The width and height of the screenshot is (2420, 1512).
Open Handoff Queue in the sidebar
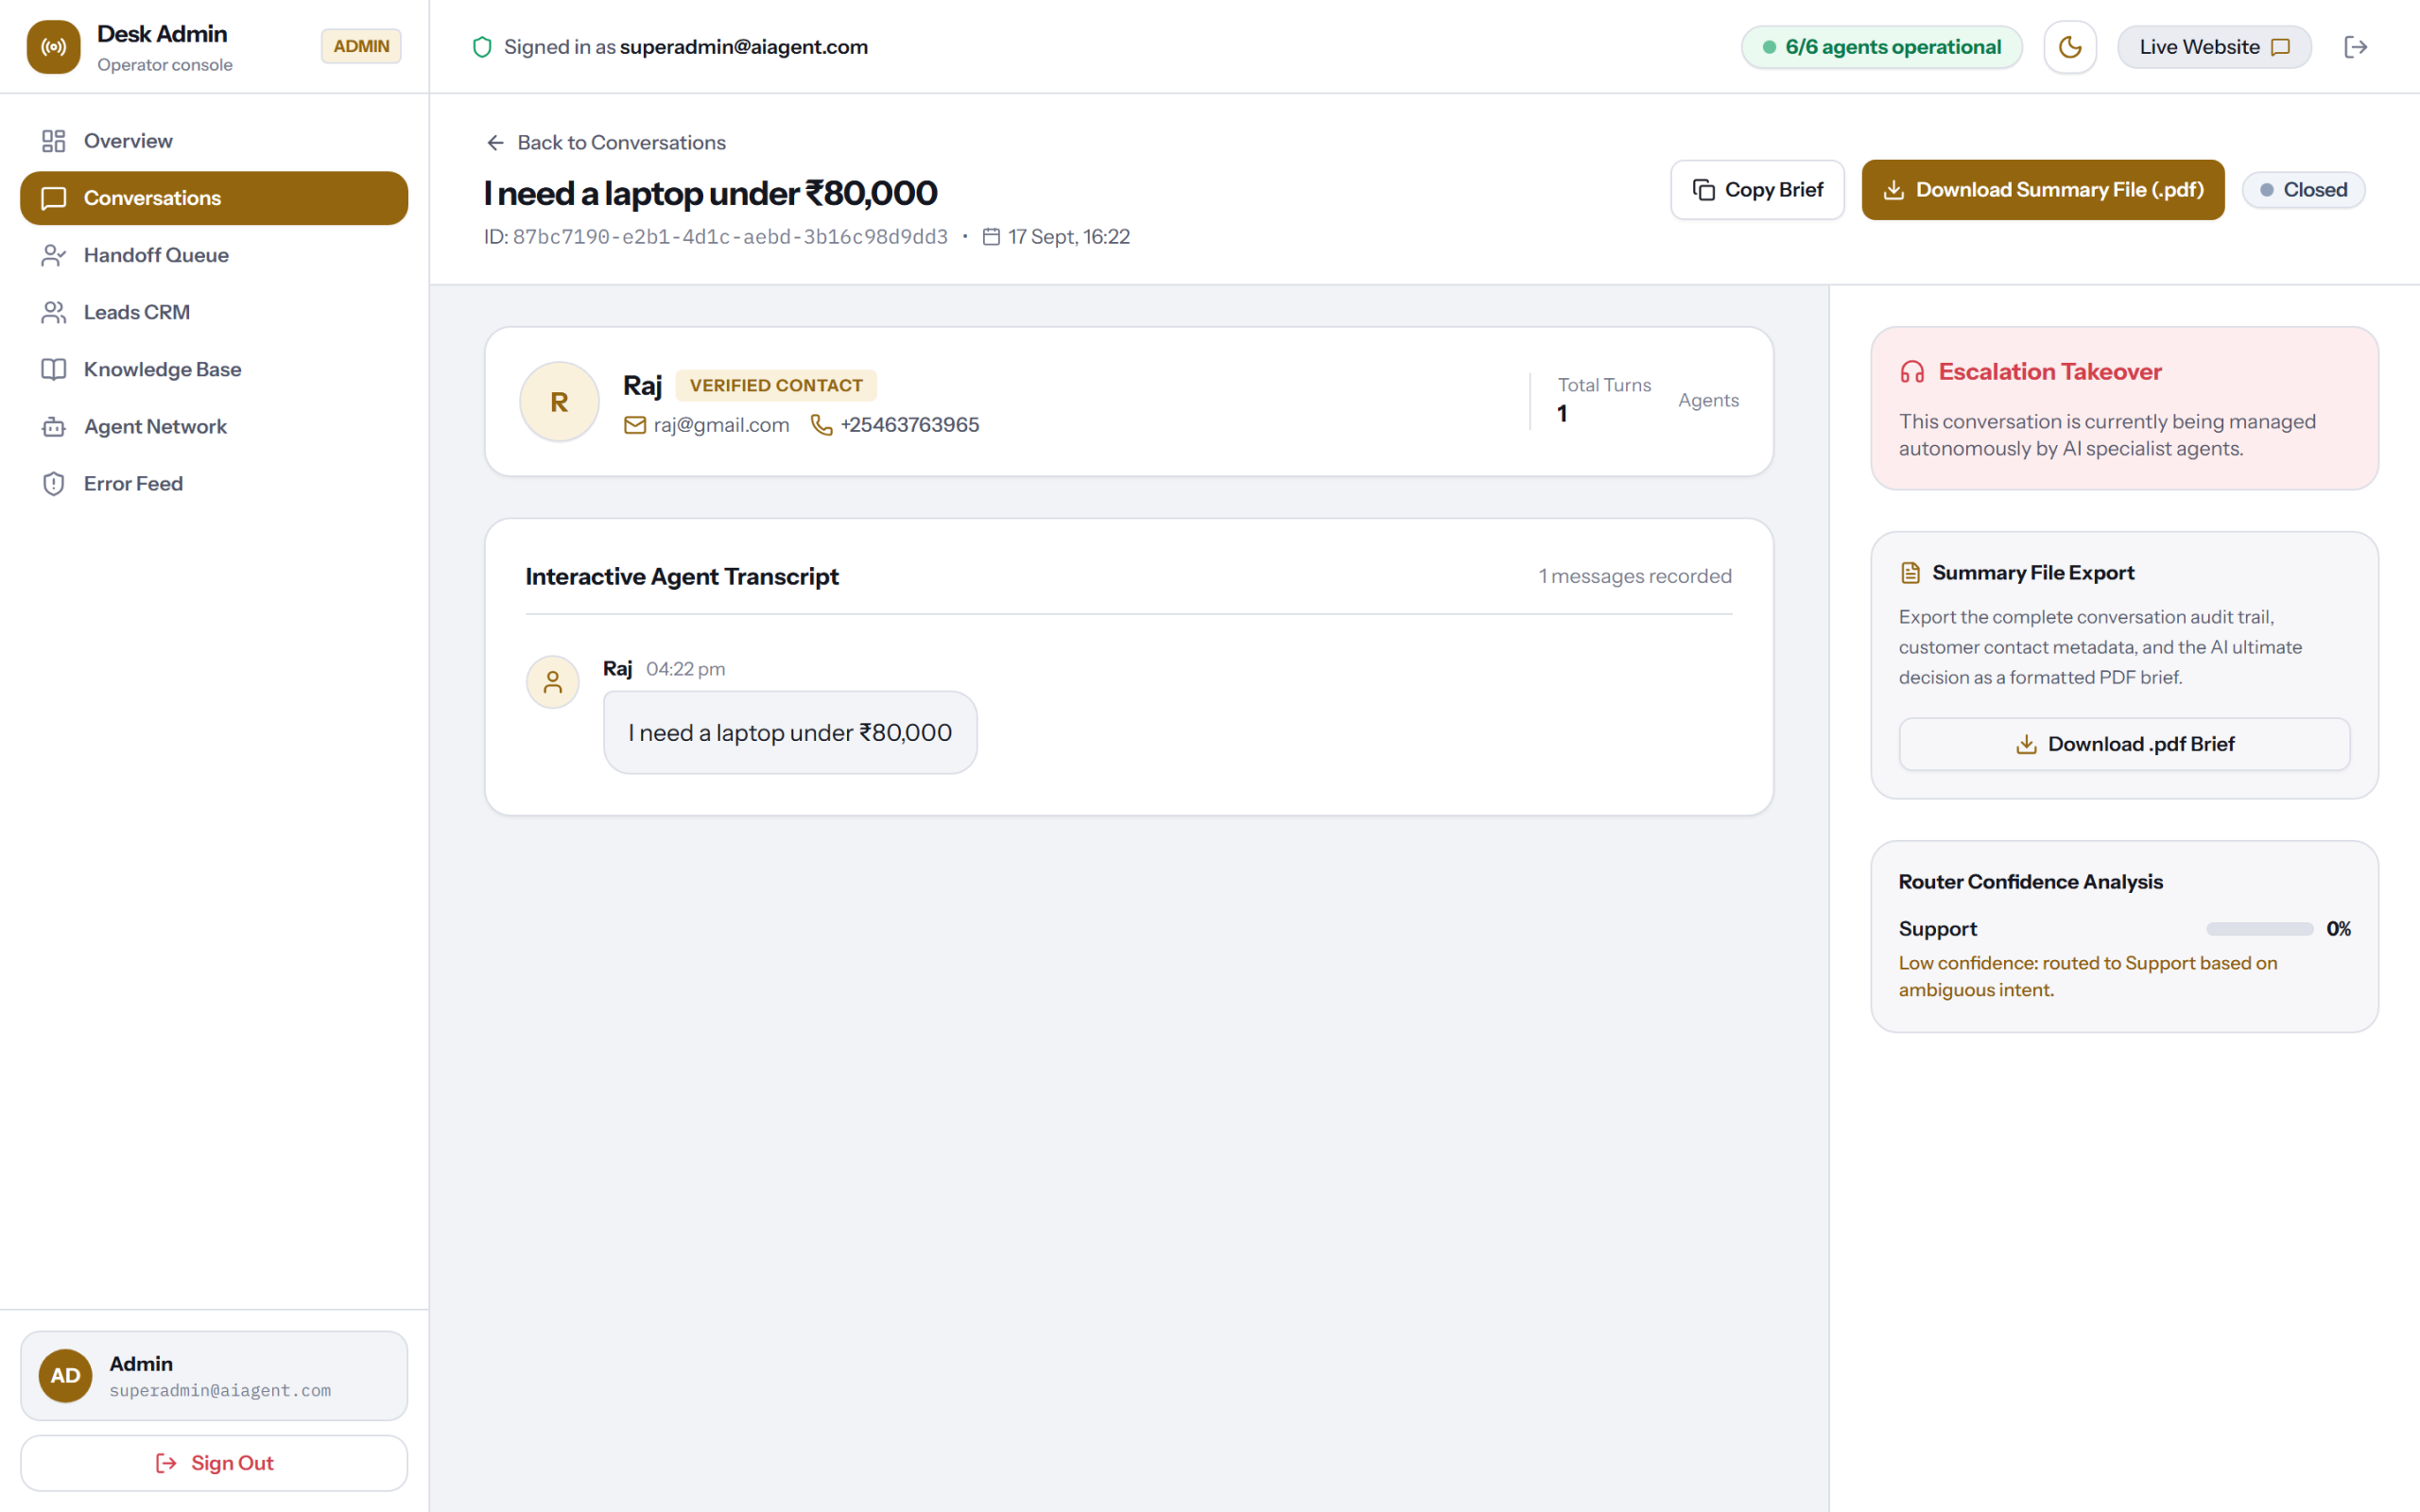pyautogui.click(x=214, y=255)
